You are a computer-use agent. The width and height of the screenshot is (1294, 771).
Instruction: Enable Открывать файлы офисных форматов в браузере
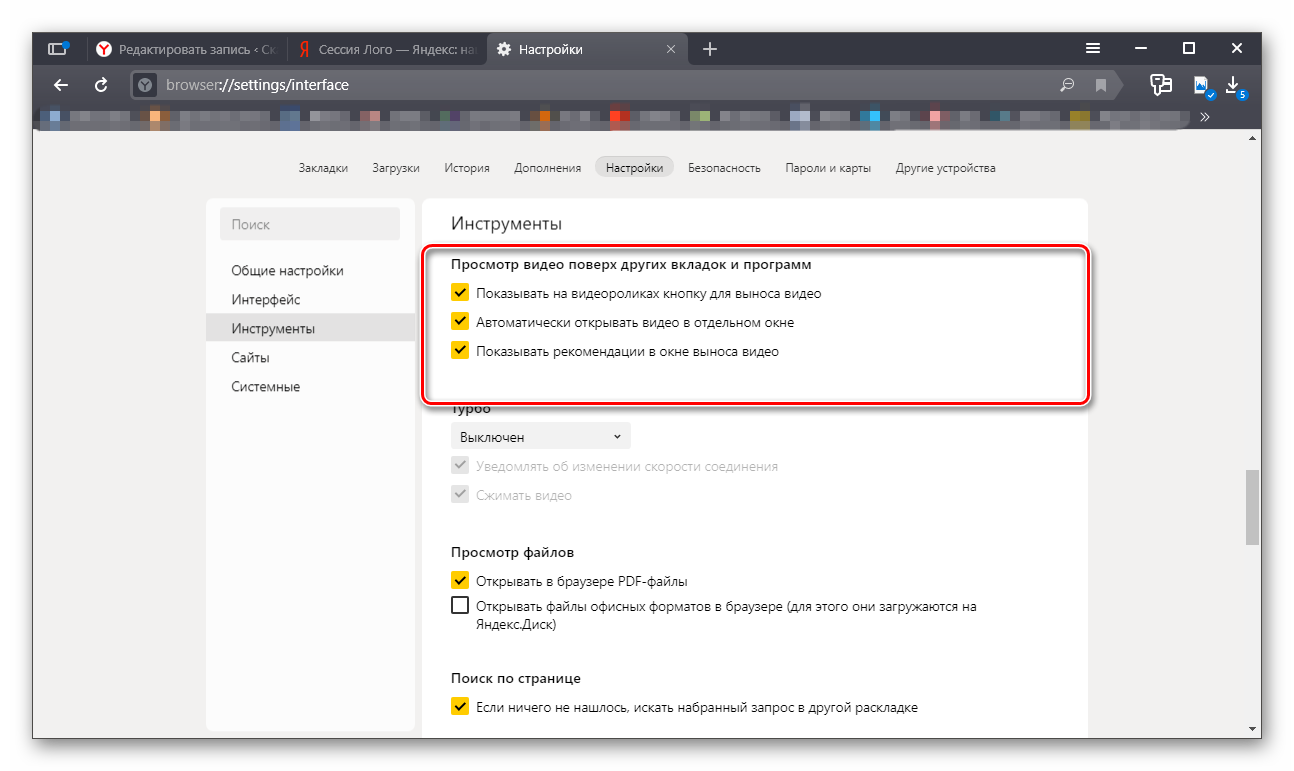460,605
